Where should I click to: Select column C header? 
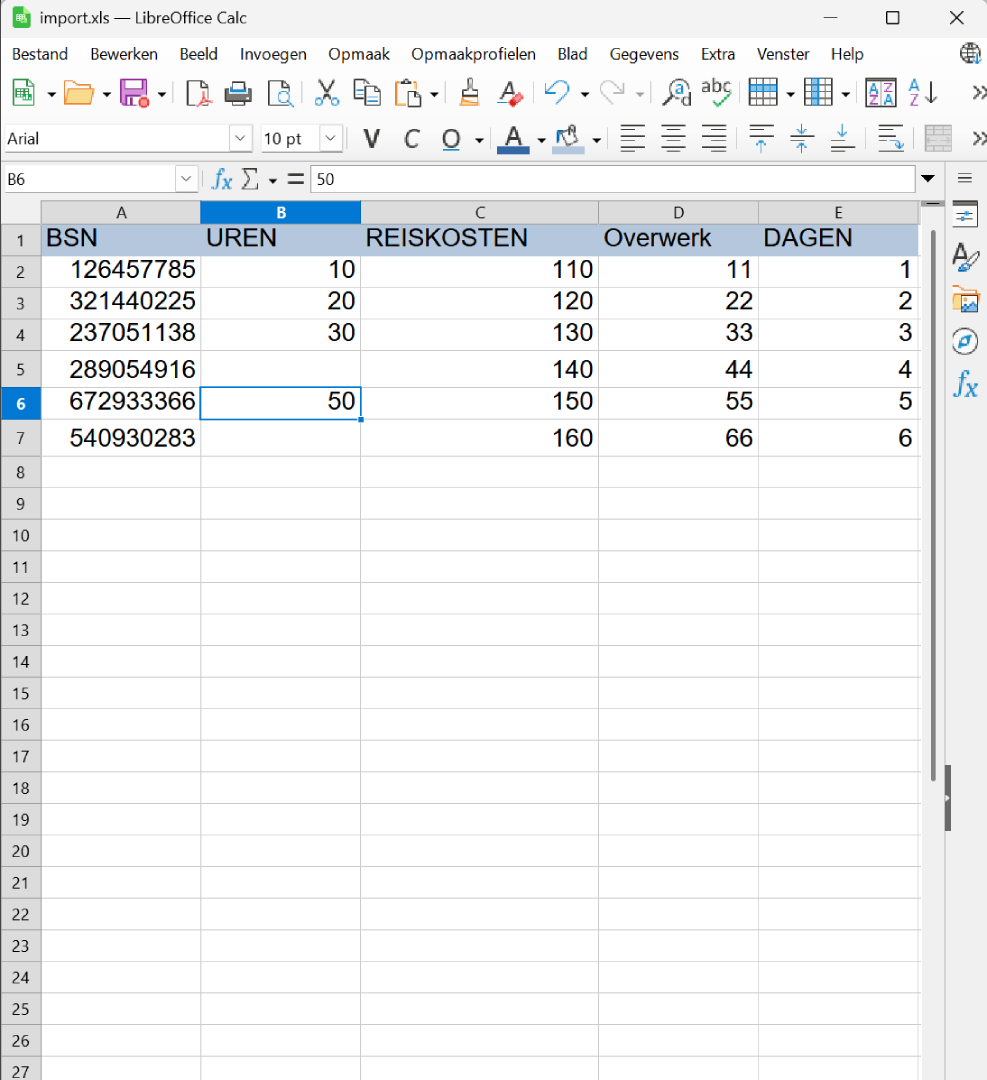(480, 212)
